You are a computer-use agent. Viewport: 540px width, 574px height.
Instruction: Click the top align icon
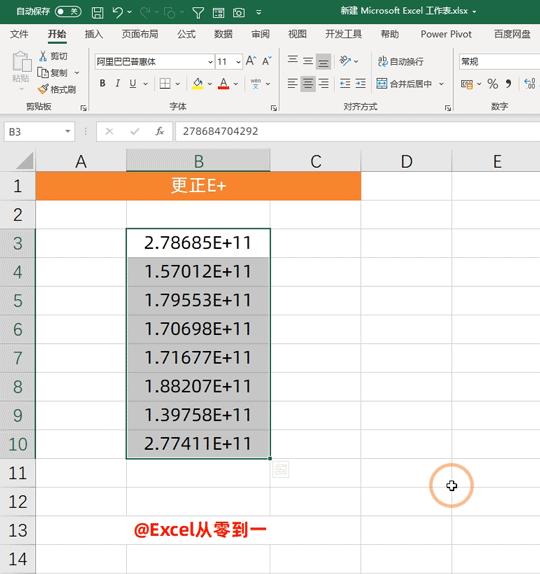292,60
